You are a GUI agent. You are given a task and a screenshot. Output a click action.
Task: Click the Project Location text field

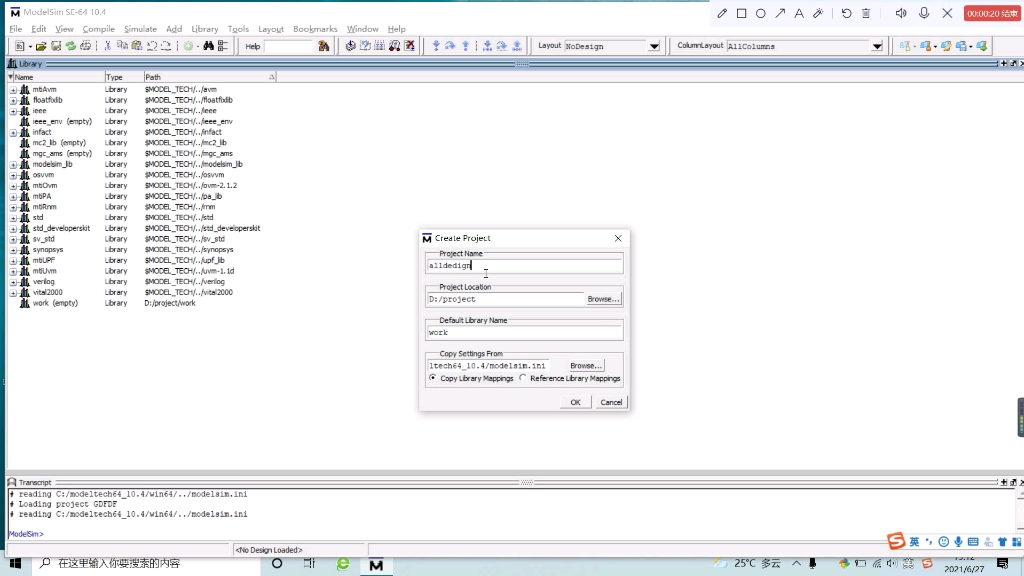(505, 299)
